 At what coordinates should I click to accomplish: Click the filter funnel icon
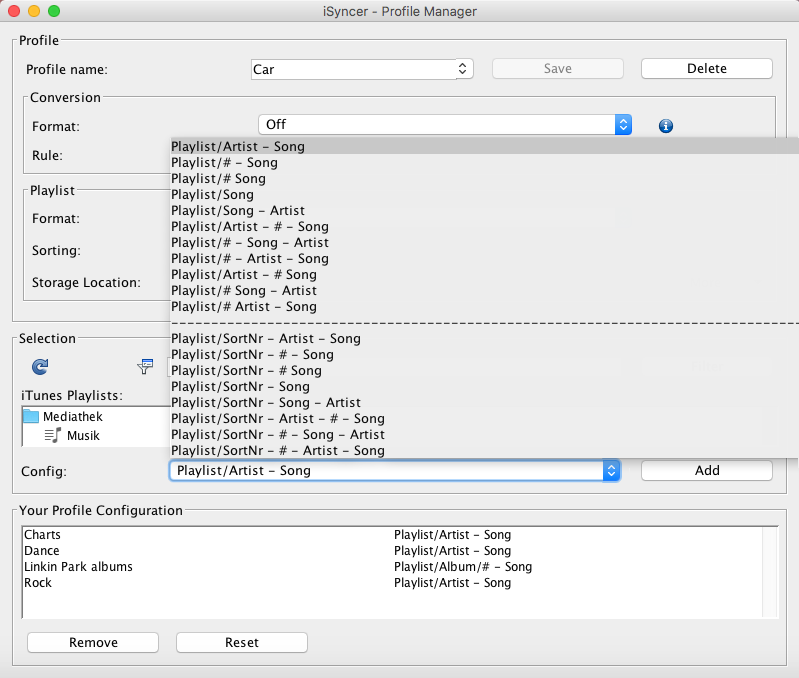[145, 366]
